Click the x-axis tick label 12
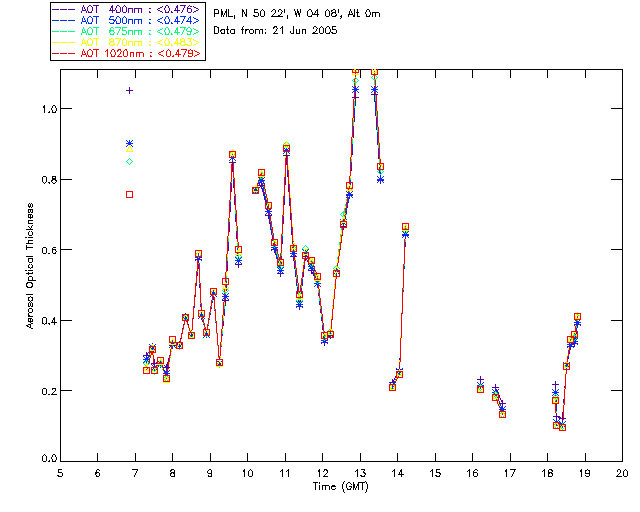The width and height of the screenshot is (640, 512). click(323, 472)
